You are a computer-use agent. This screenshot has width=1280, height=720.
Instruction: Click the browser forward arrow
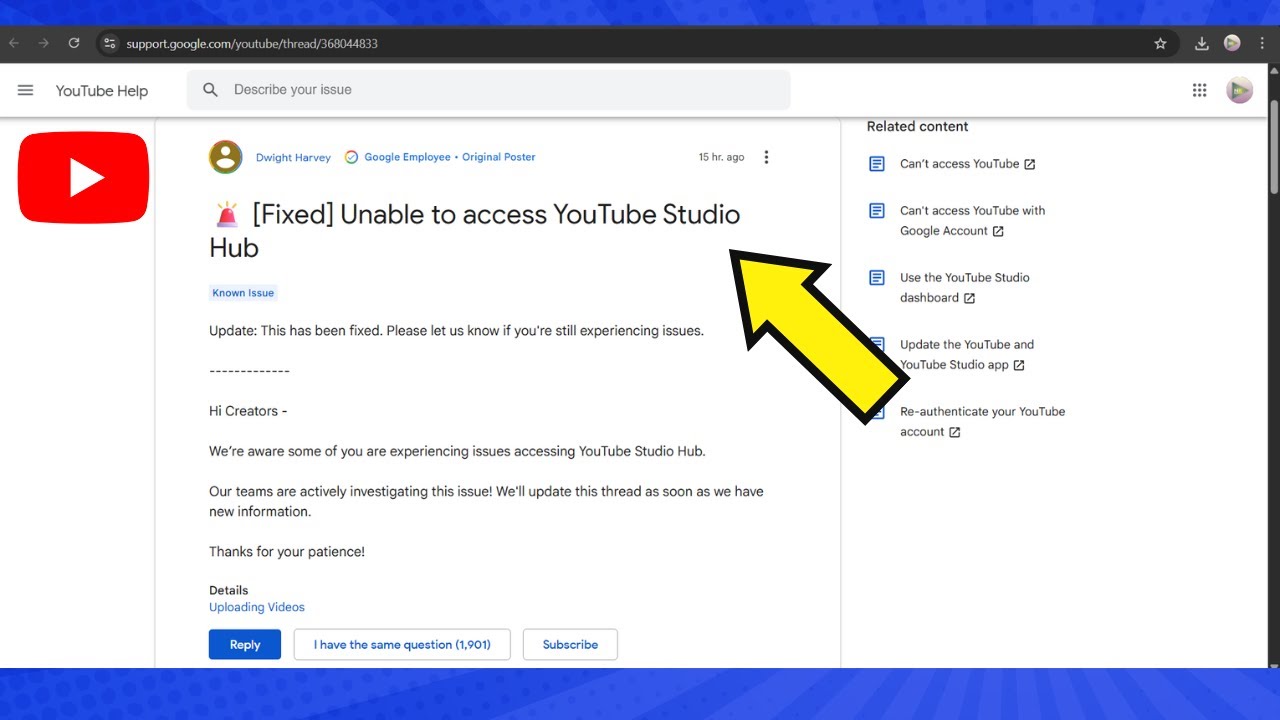[43, 43]
